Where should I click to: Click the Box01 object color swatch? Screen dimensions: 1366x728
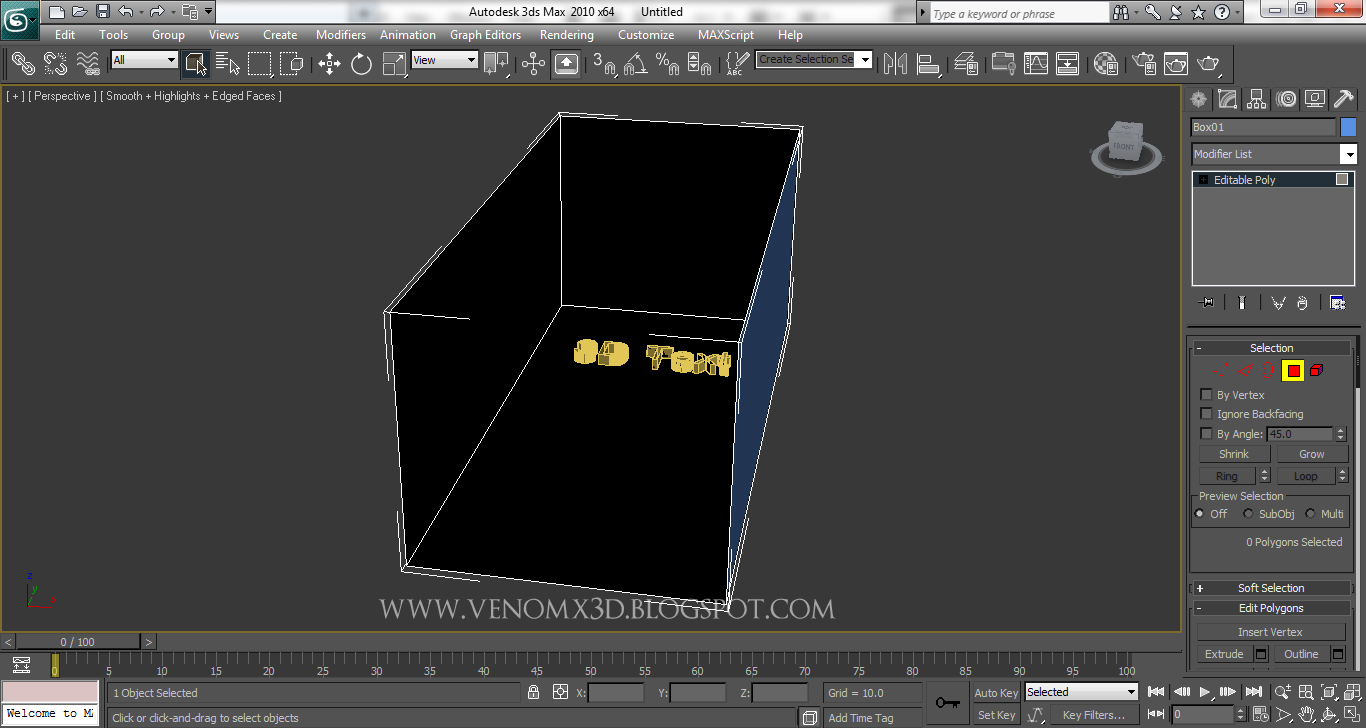(1346, 126)
